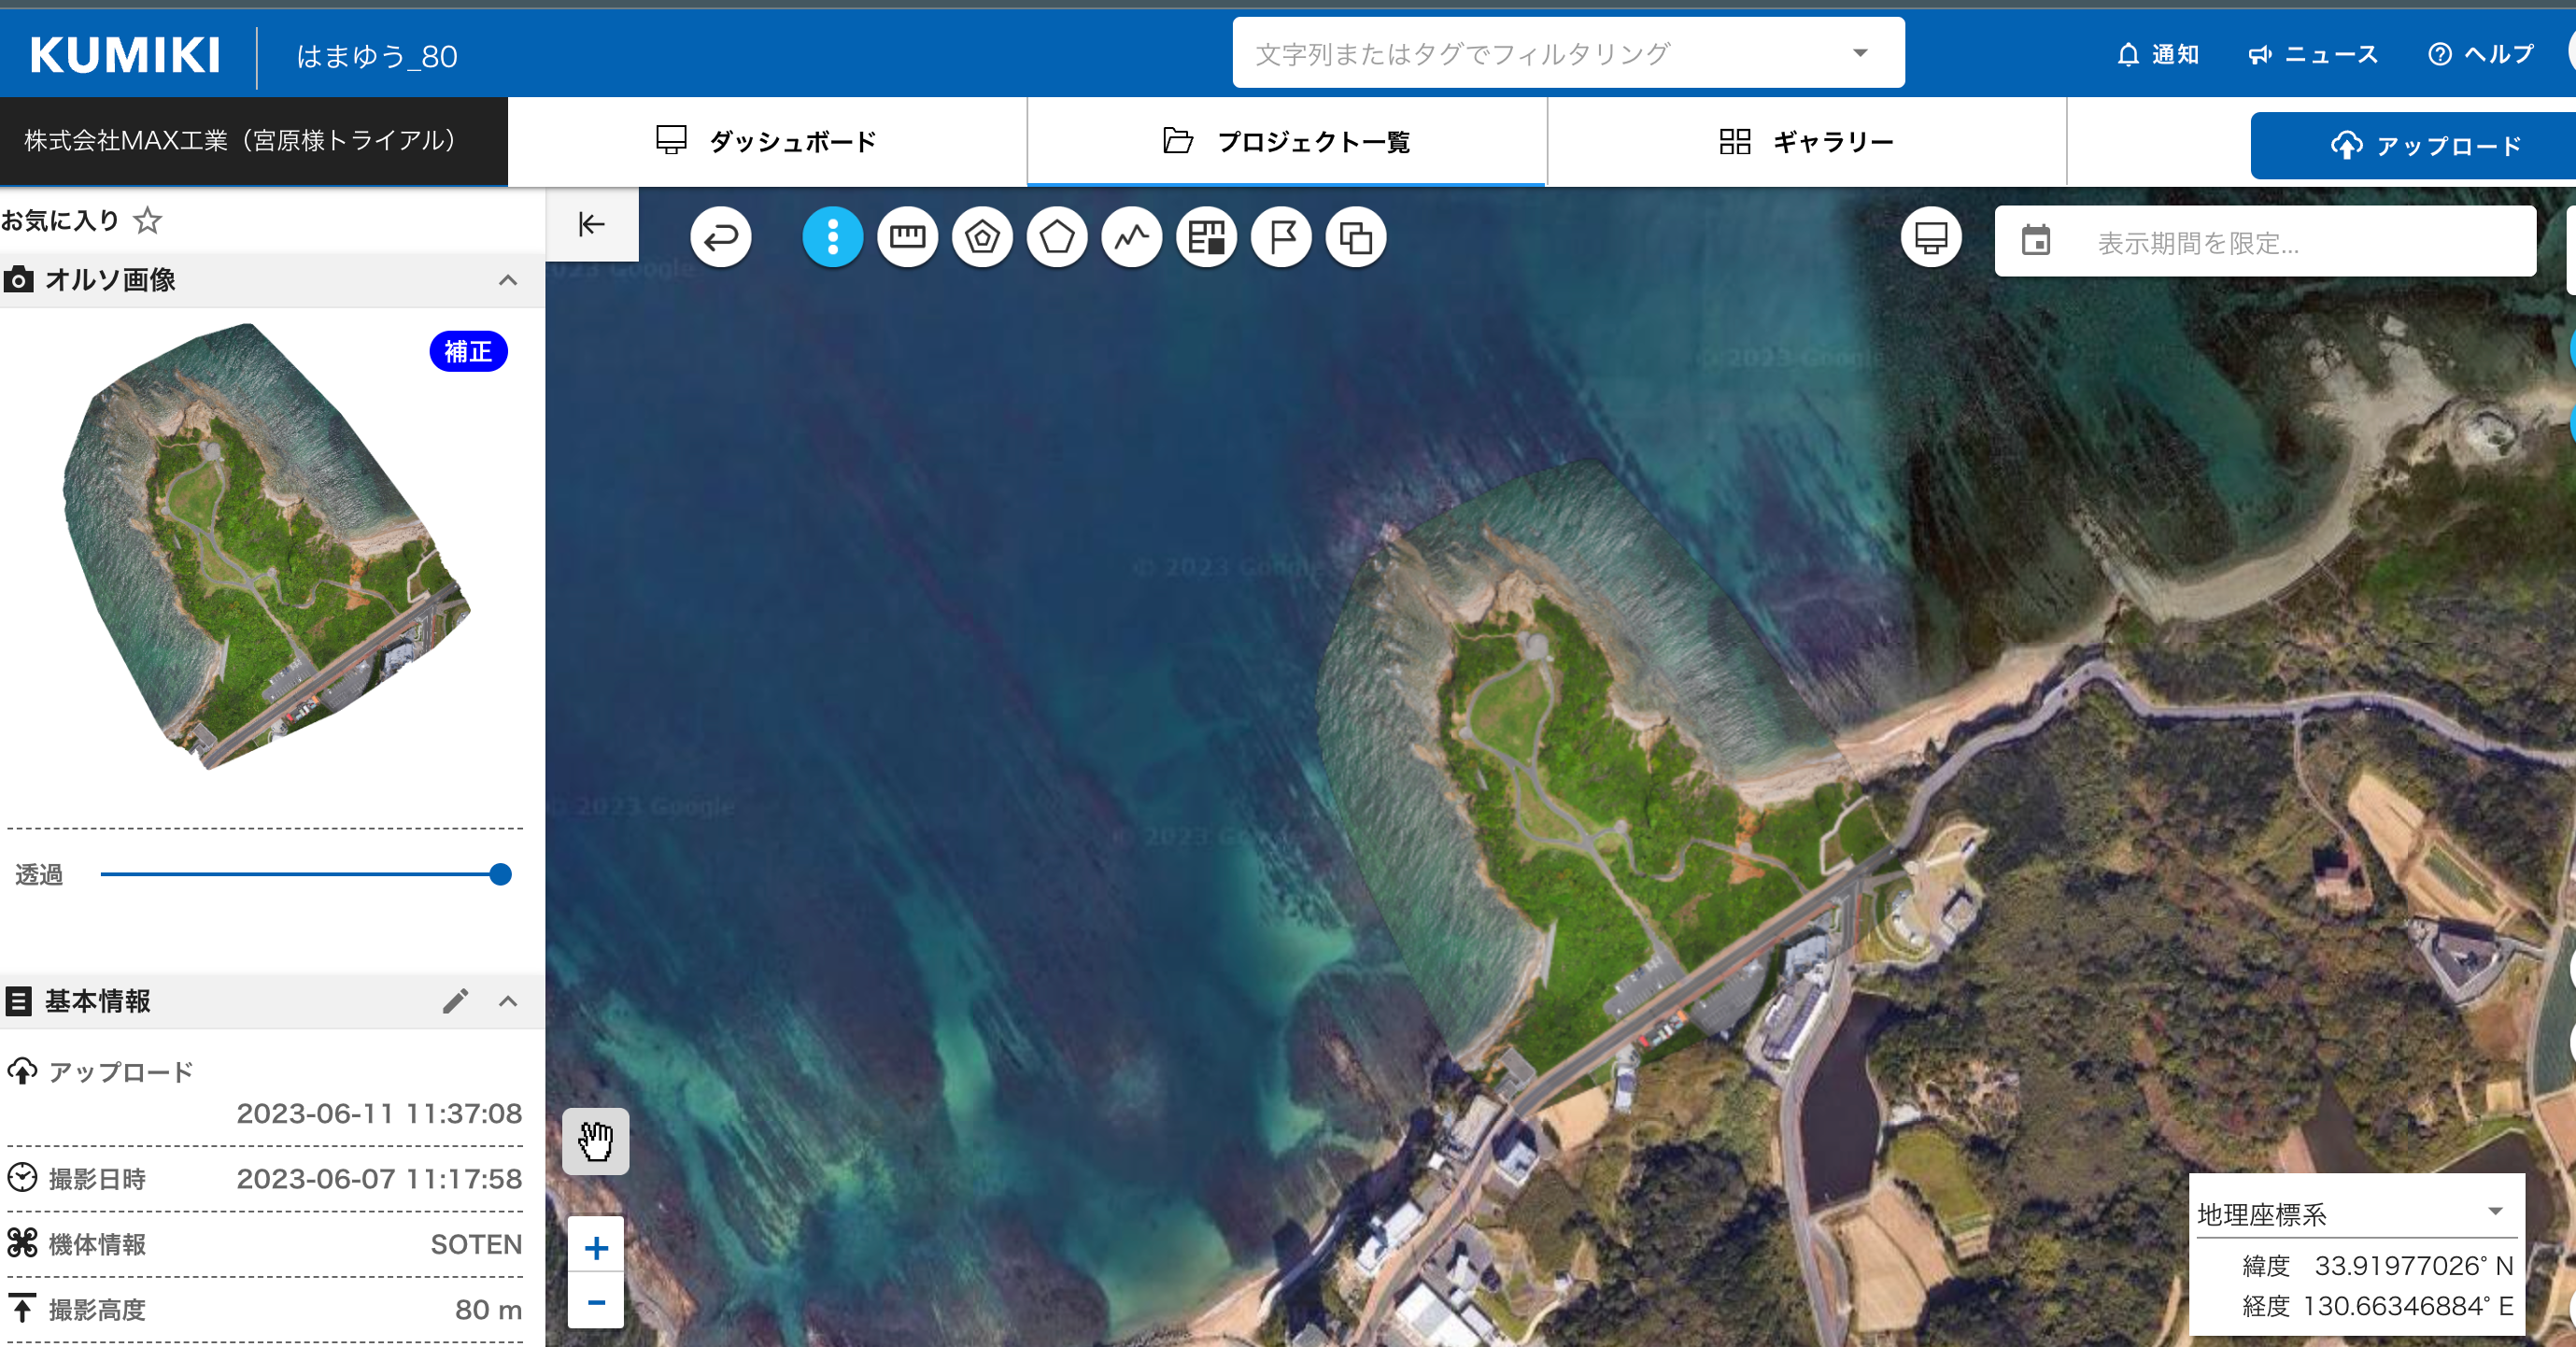Viewport: 2576px width, 1347px height.
Task: Open the ヘルプ link
Action: click(x=2481, y=54)
